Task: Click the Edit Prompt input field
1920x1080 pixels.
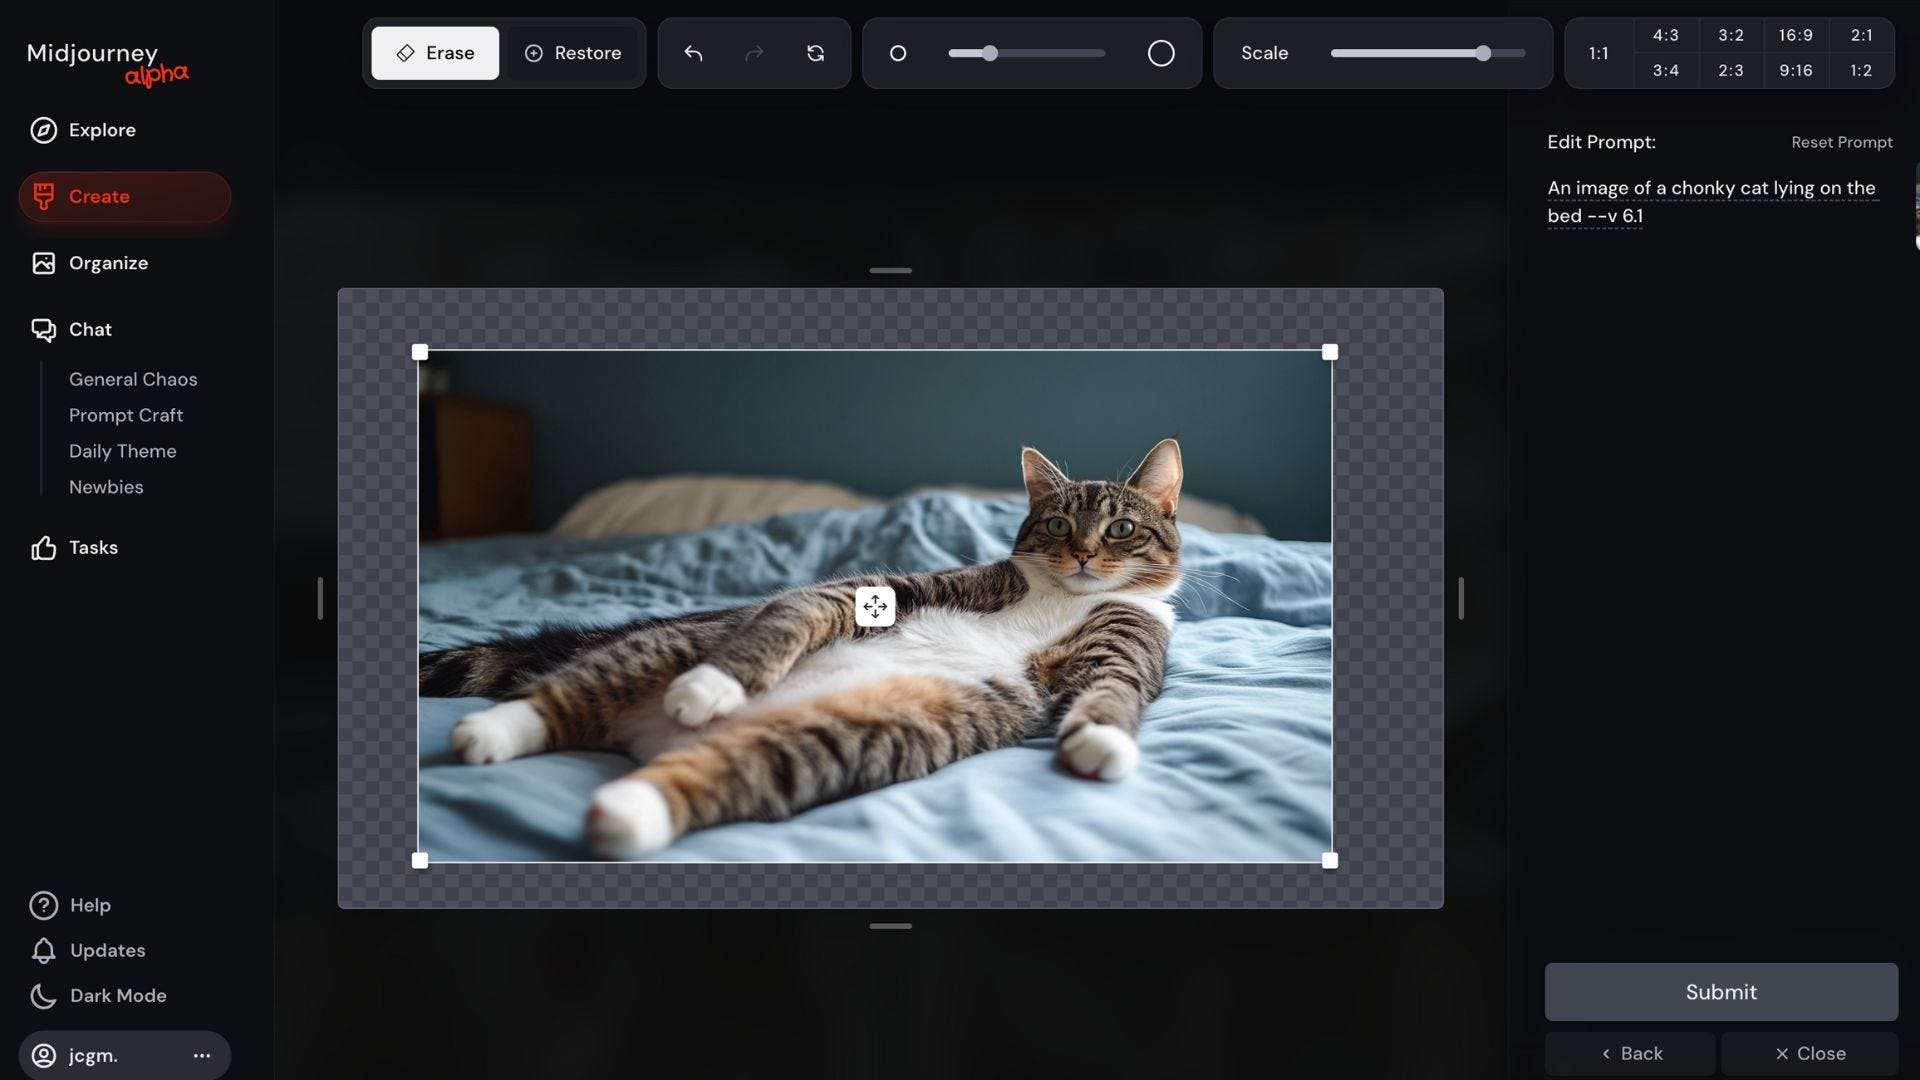Action: point(1721,202)
